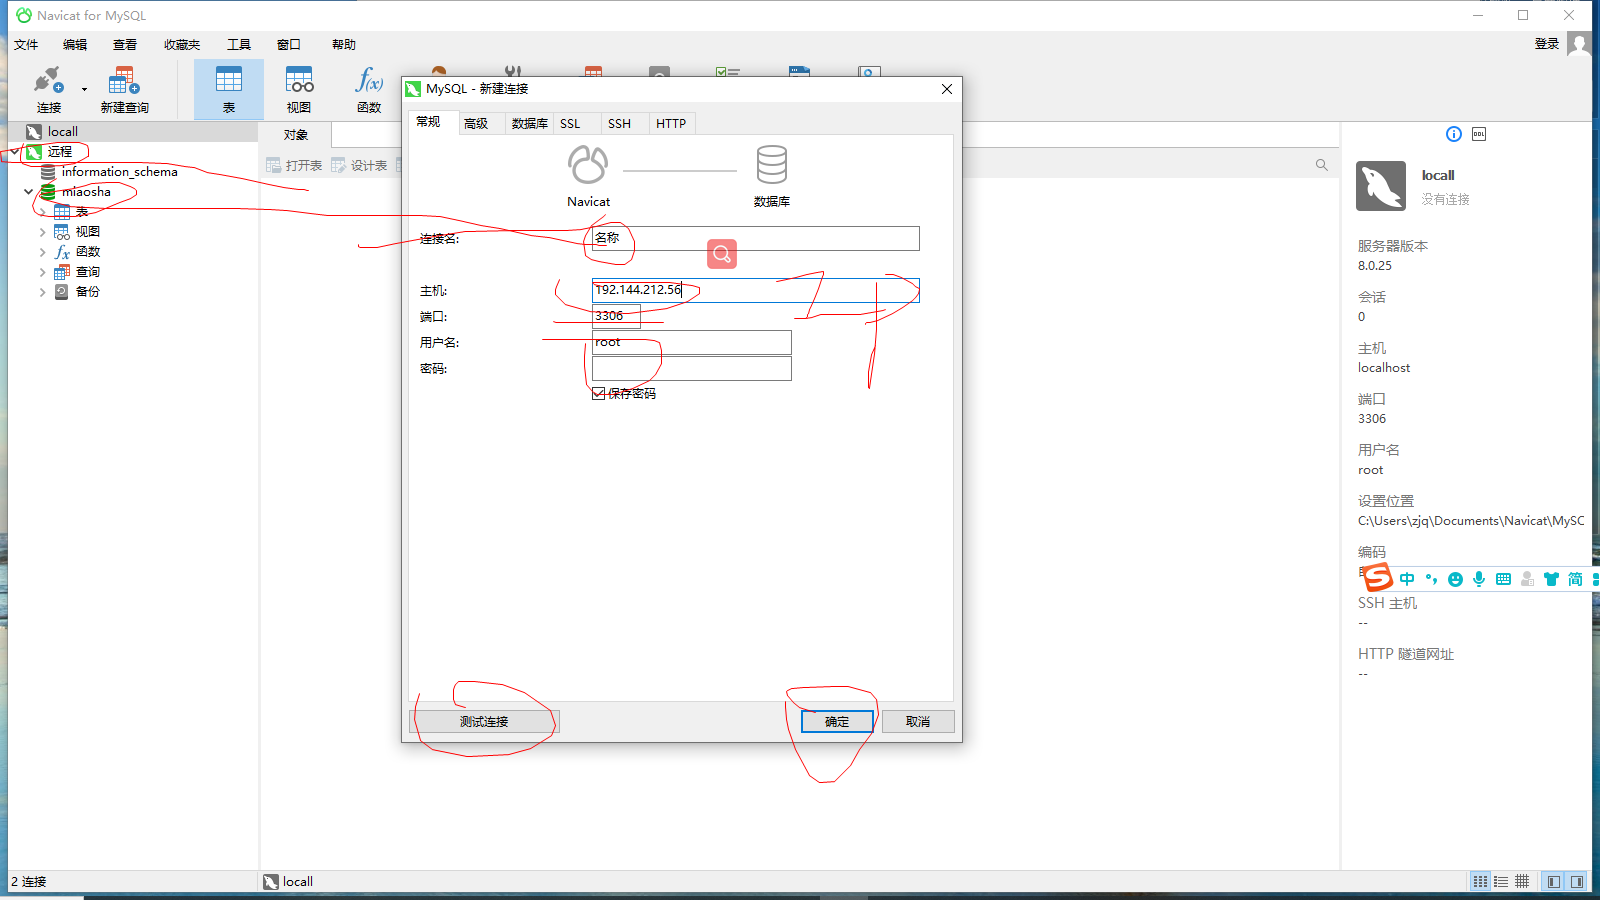Click the 确定 button

[837, 721]
